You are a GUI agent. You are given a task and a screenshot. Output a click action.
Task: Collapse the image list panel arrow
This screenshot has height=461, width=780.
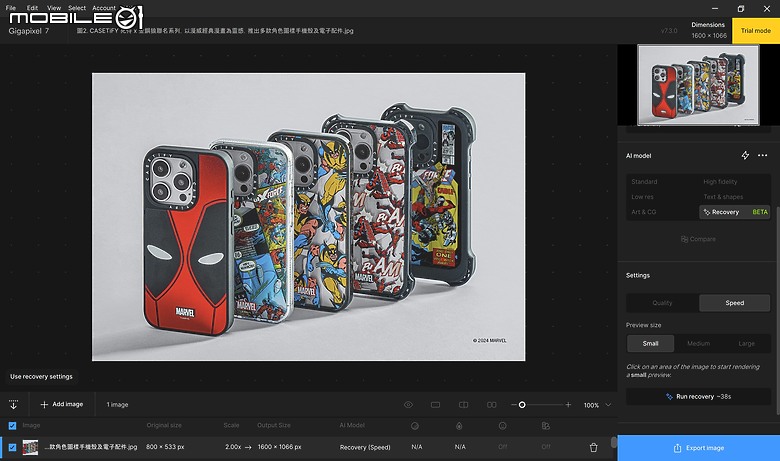coord(13,404)
